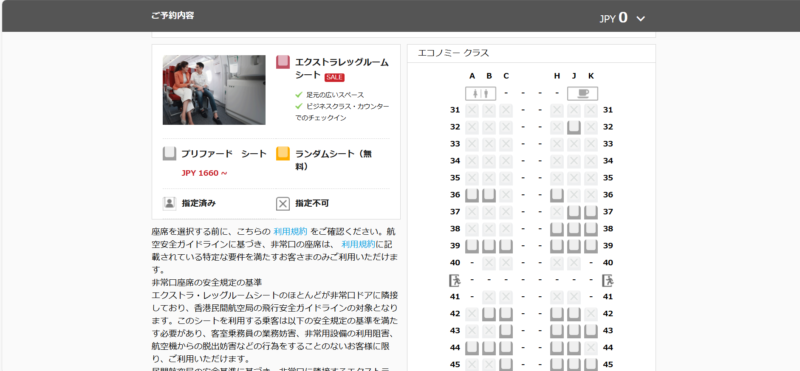Click the lavatory icon above row 31

point(480,93)
